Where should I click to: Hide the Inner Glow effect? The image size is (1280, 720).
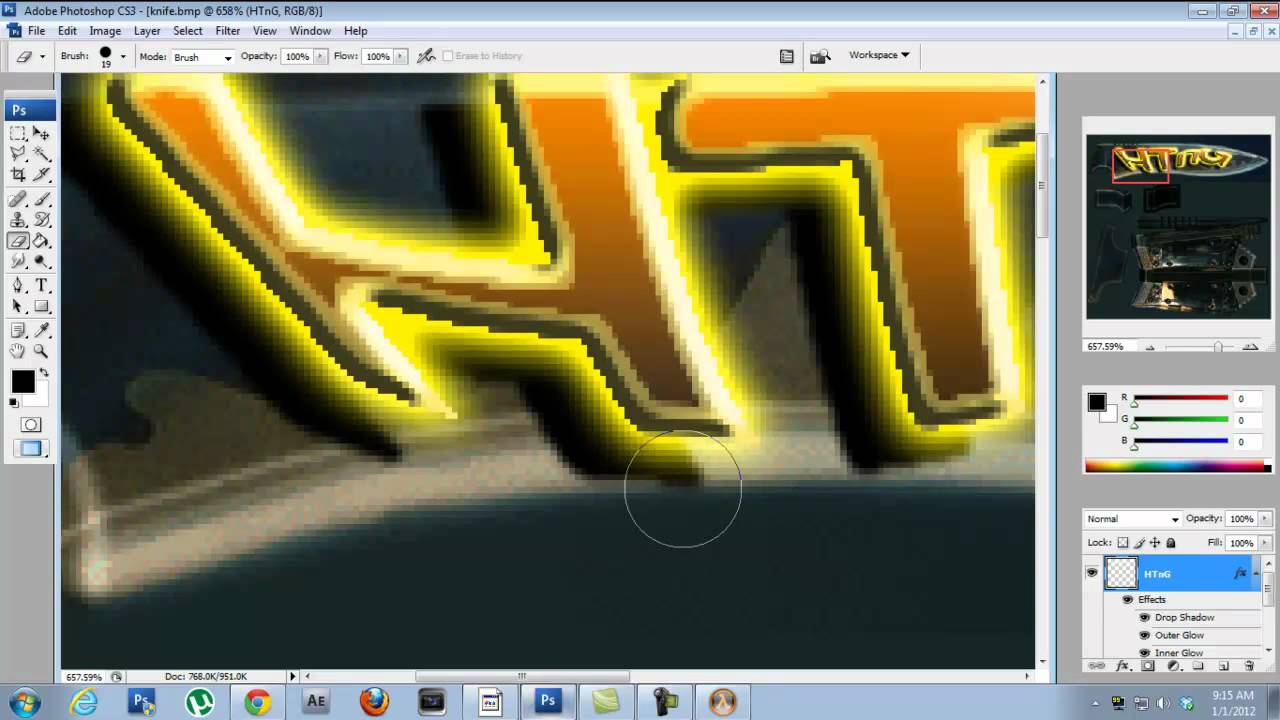[1145, 653]
